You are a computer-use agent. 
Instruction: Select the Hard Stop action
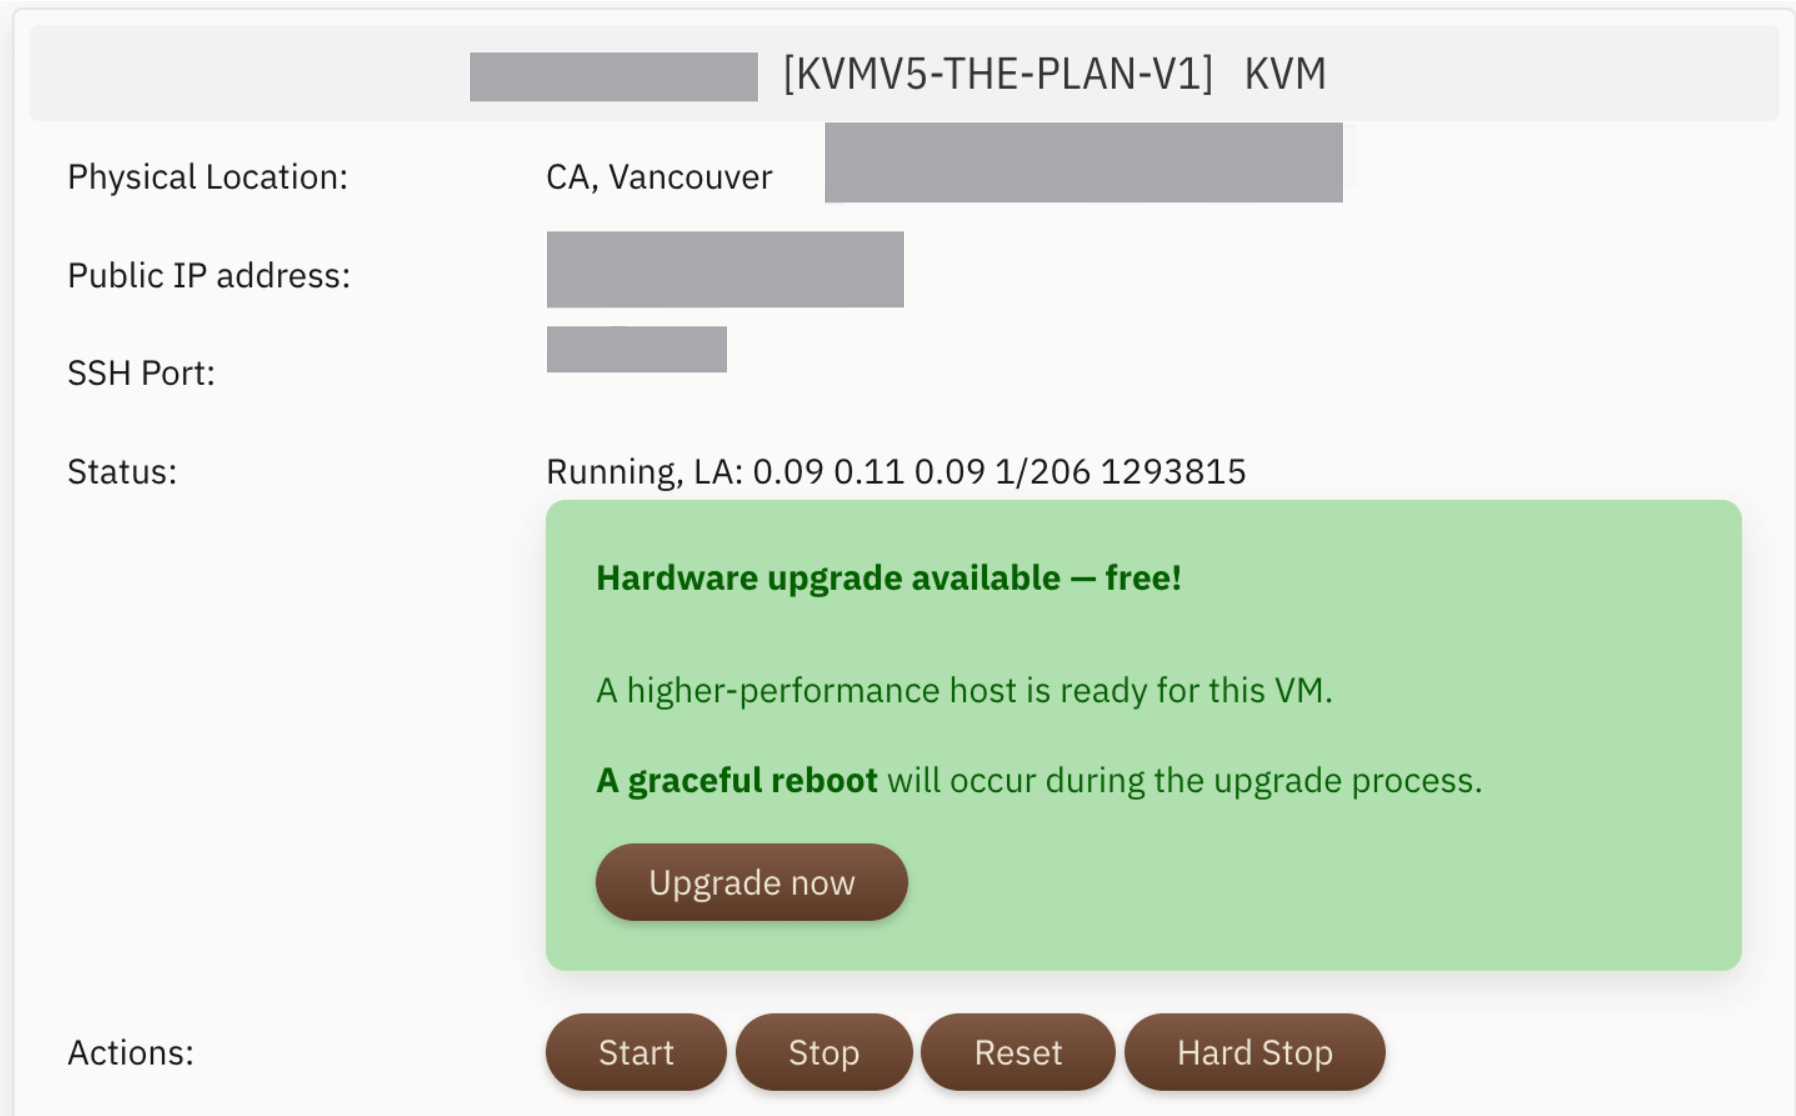[x=1255, y=1052]
